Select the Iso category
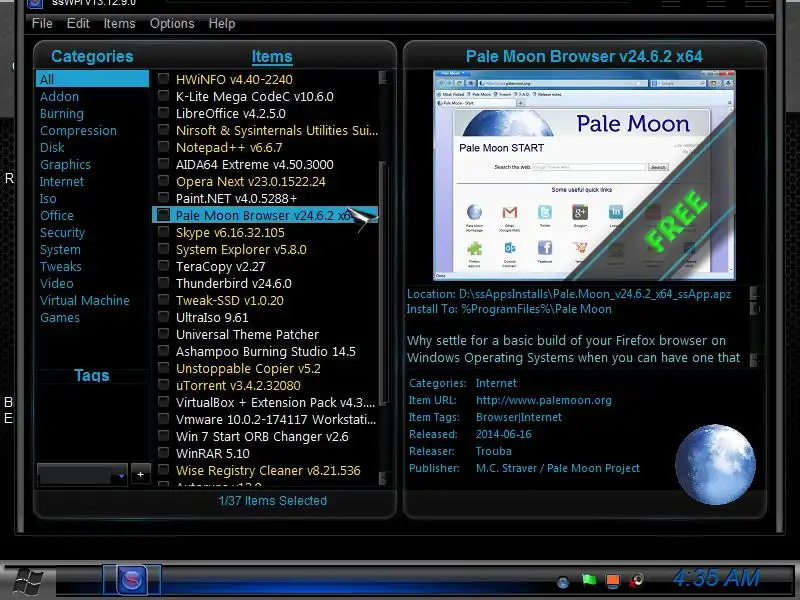 click(x=48, y=198)
